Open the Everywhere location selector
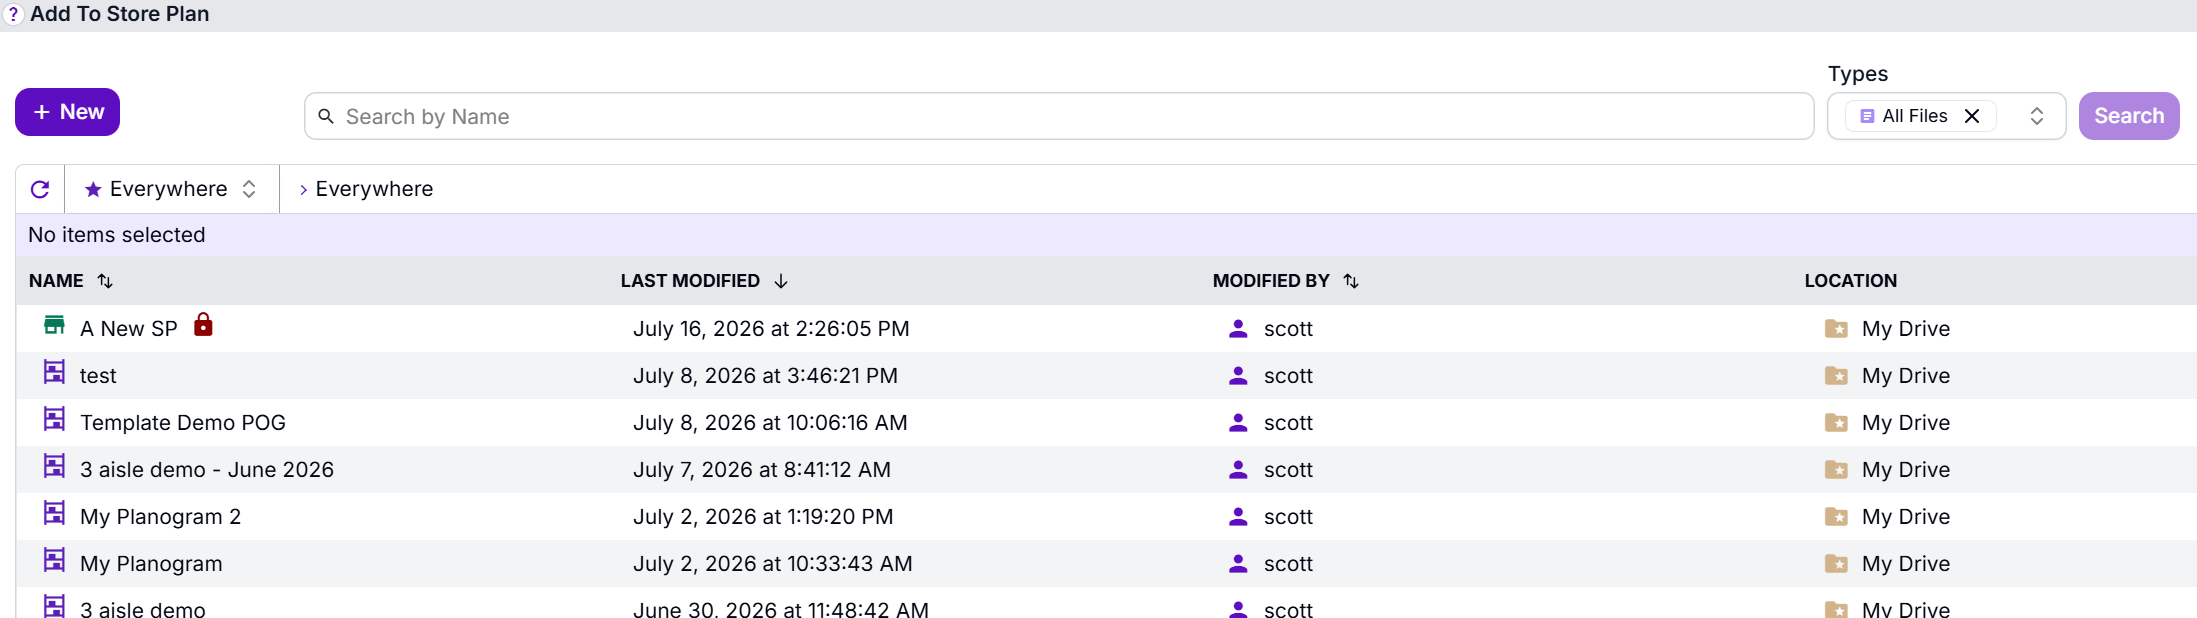Viewport: 2197px width, 618px height. pyautogui.click(x=172, y=189)
